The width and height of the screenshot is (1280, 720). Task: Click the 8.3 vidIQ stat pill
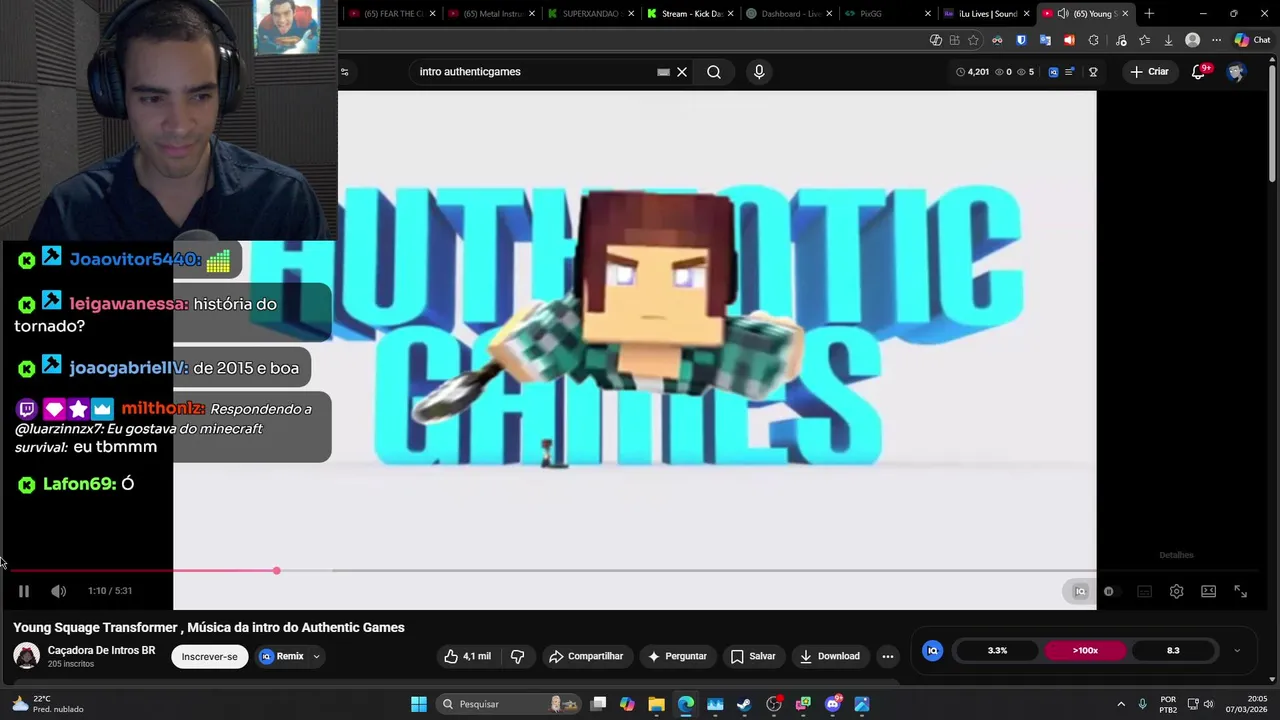coord(1173,650)
